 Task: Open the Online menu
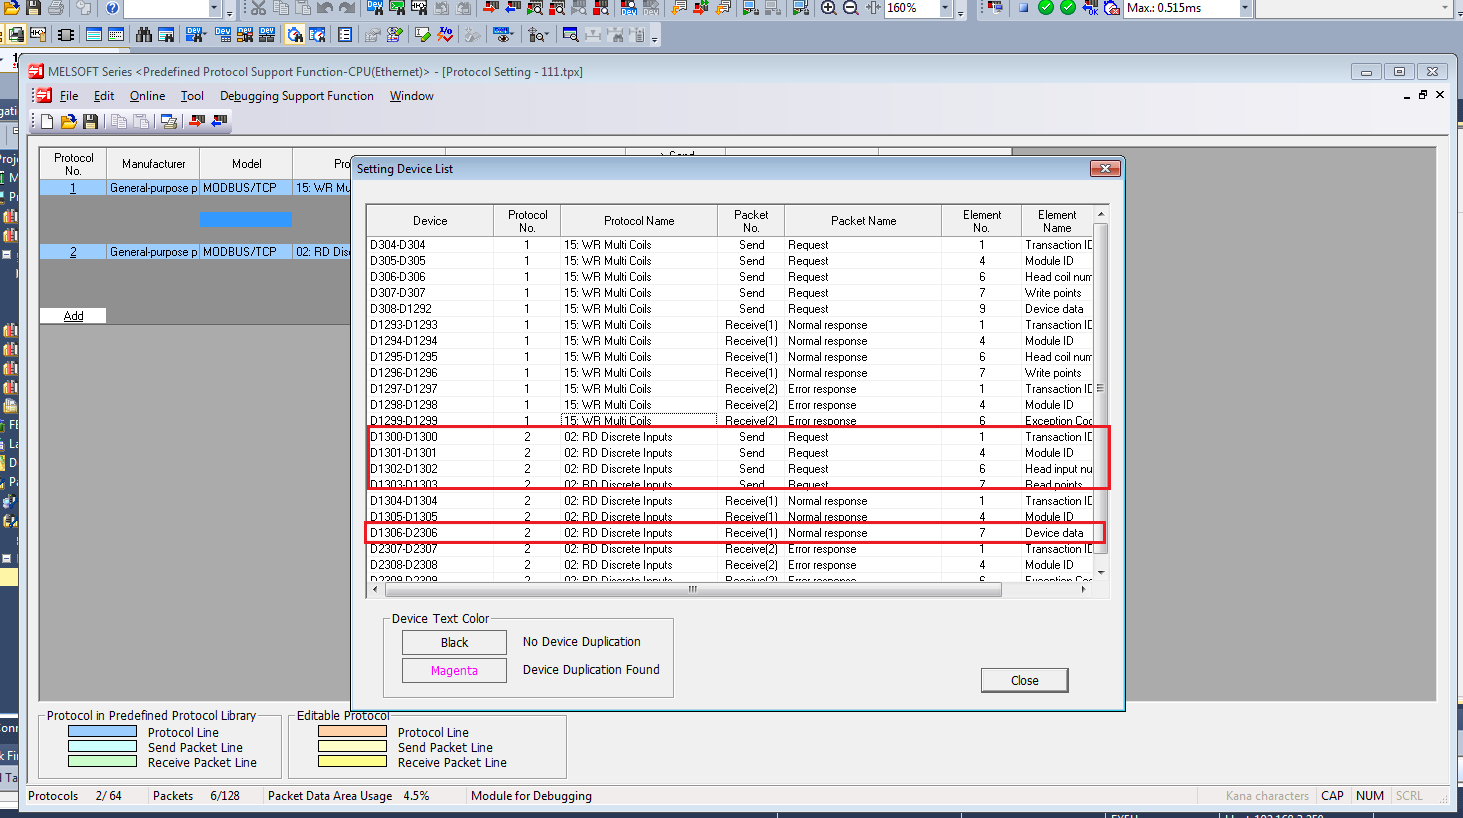(147, 96)
